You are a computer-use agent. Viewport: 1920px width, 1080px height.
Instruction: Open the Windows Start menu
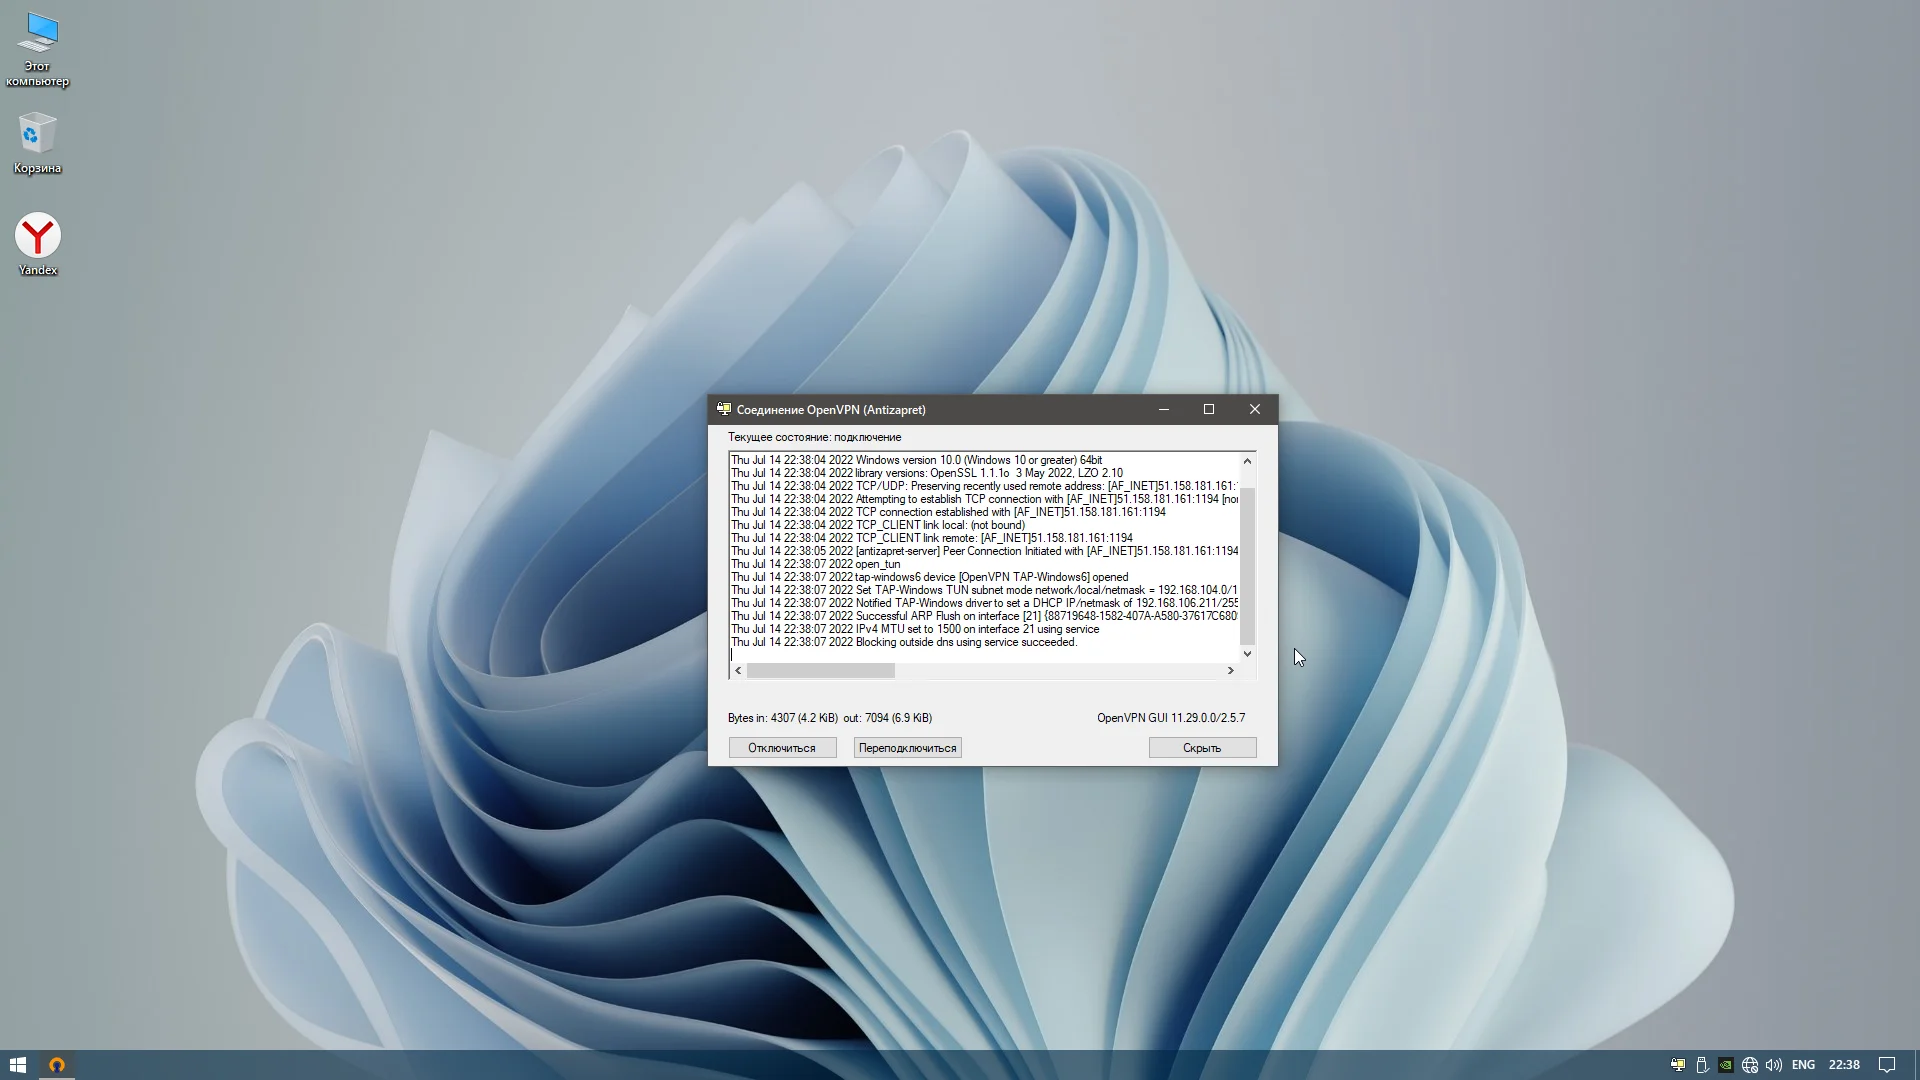(x=17, y=1065)
